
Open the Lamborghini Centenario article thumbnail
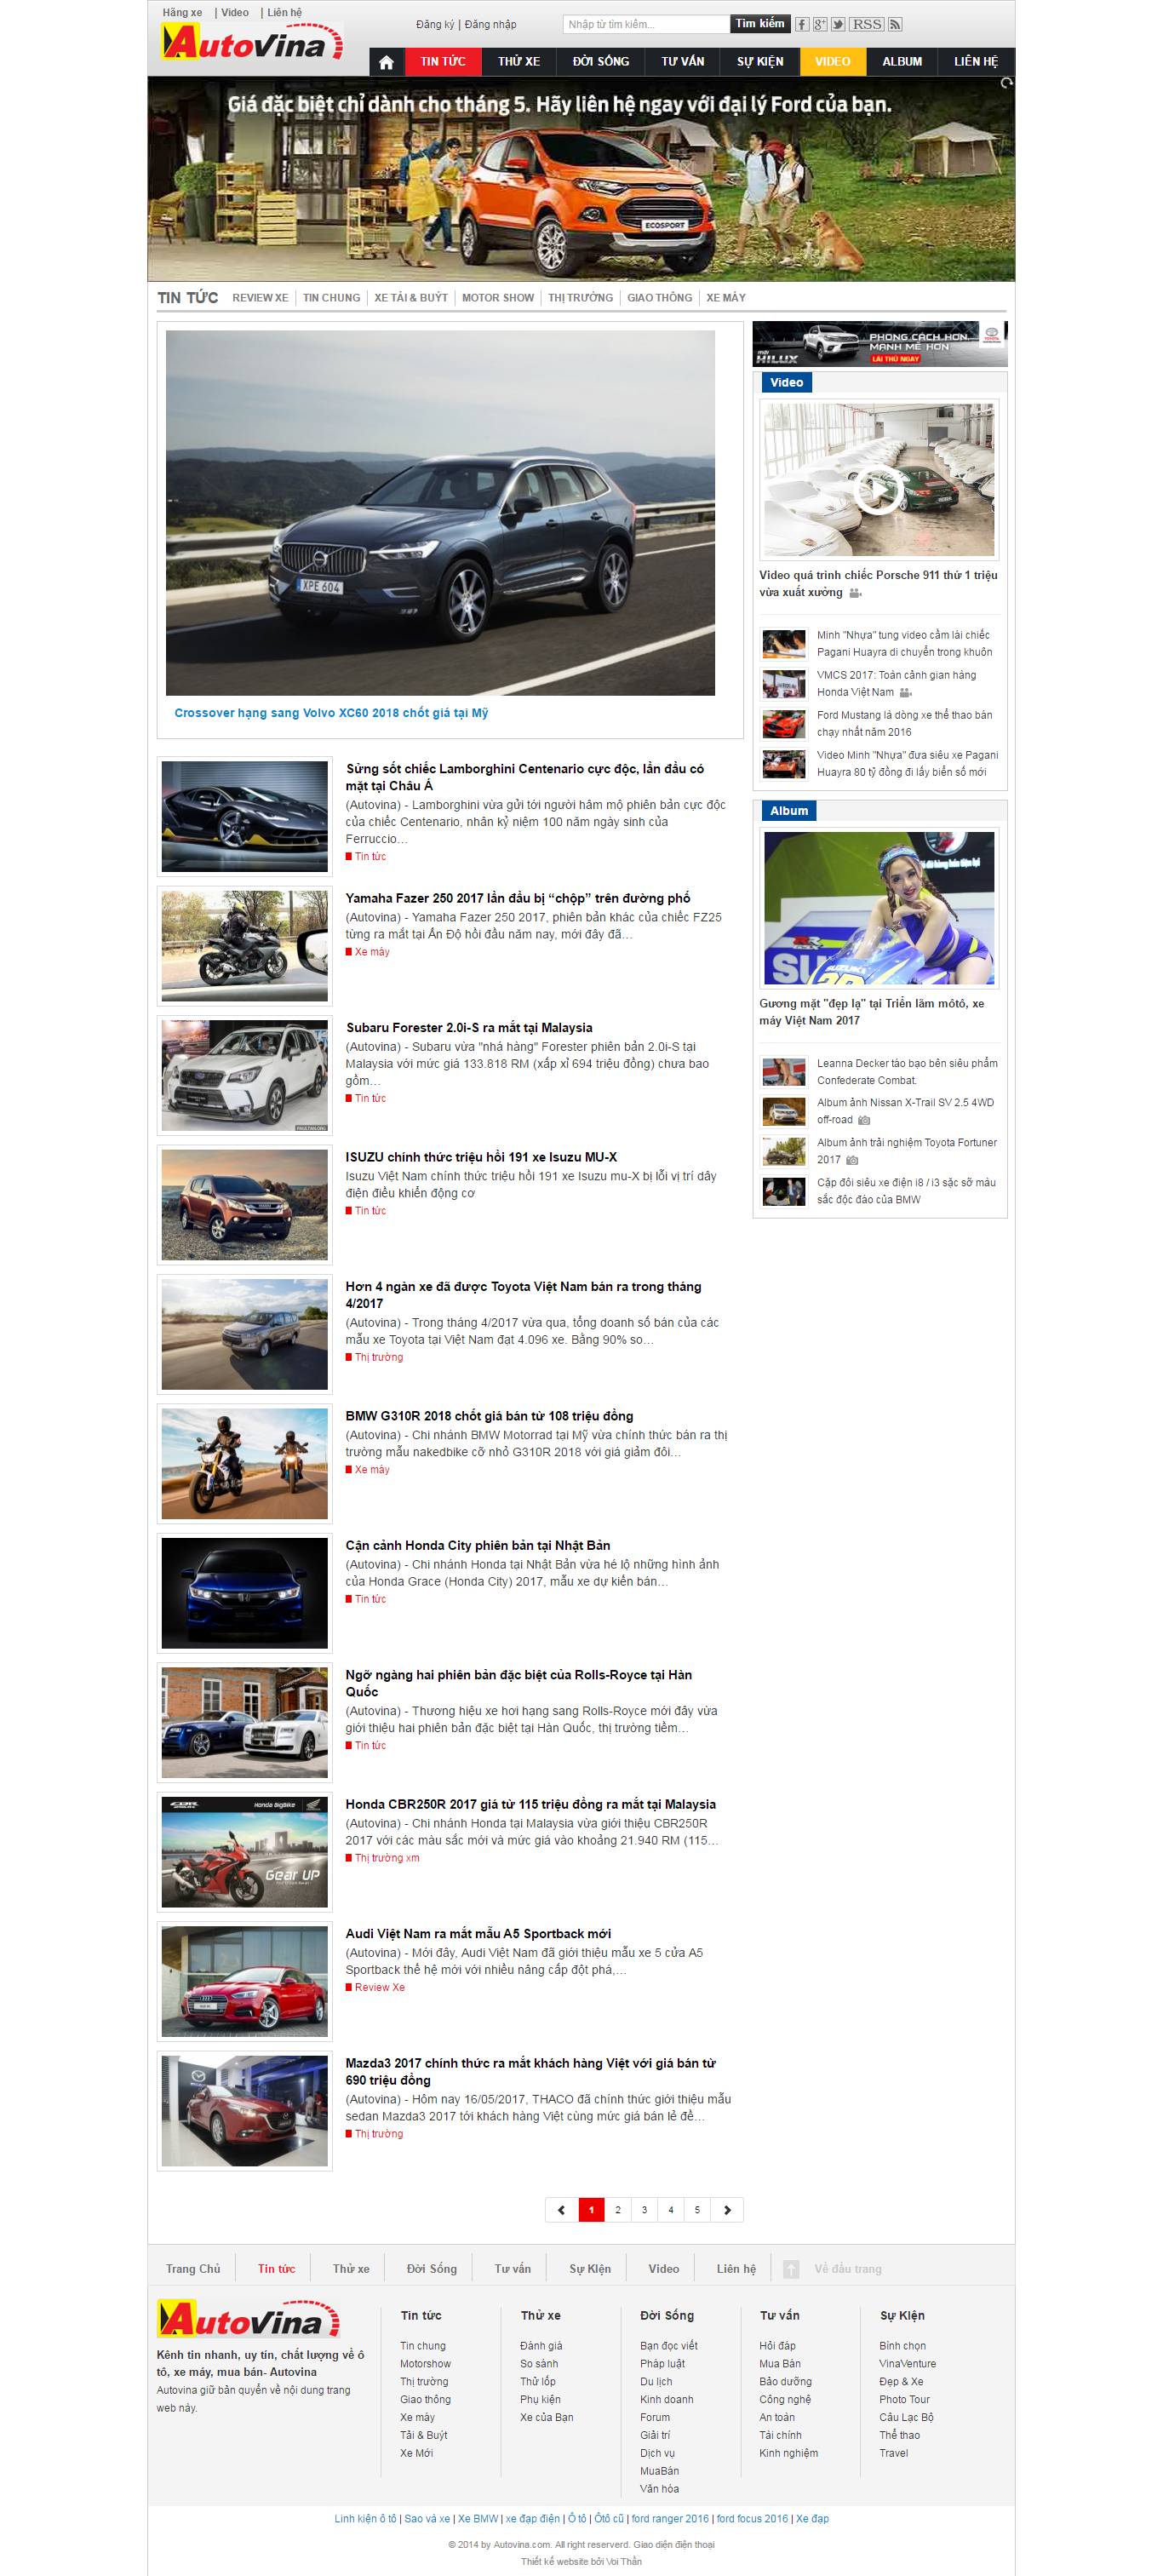click(x=245, y=817)
